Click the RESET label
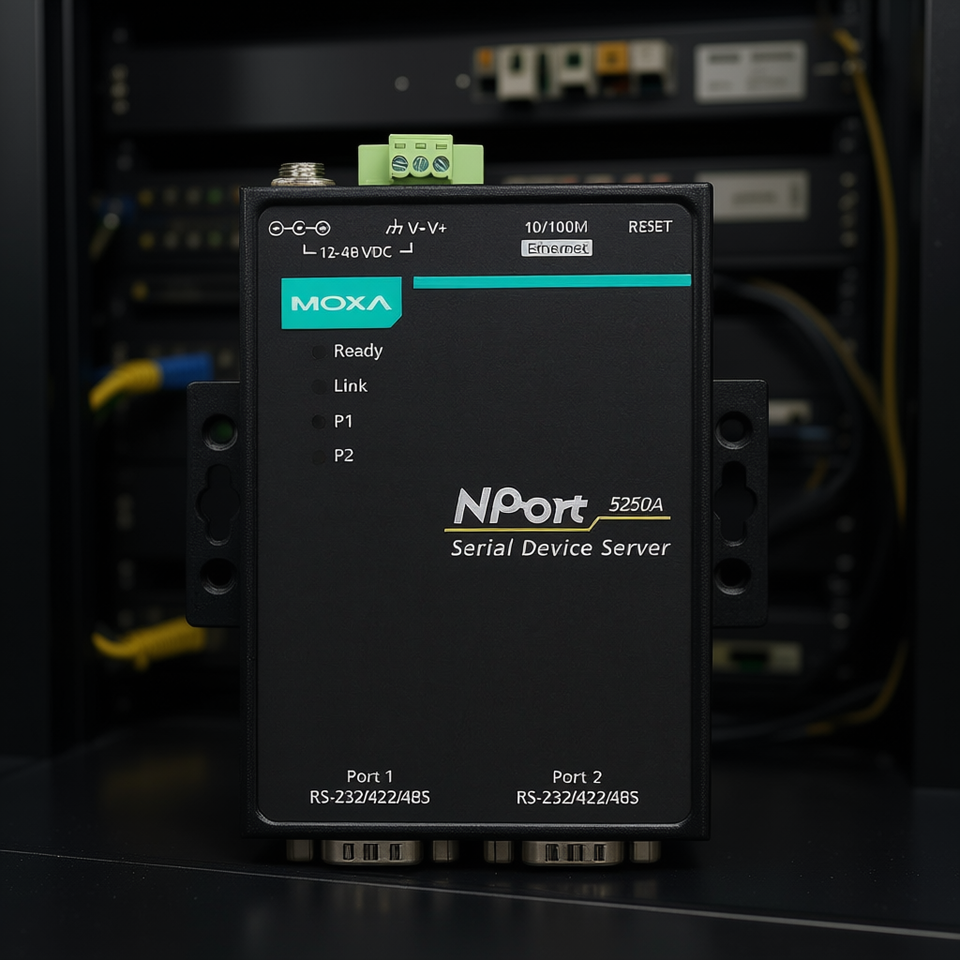 (650, 227)
